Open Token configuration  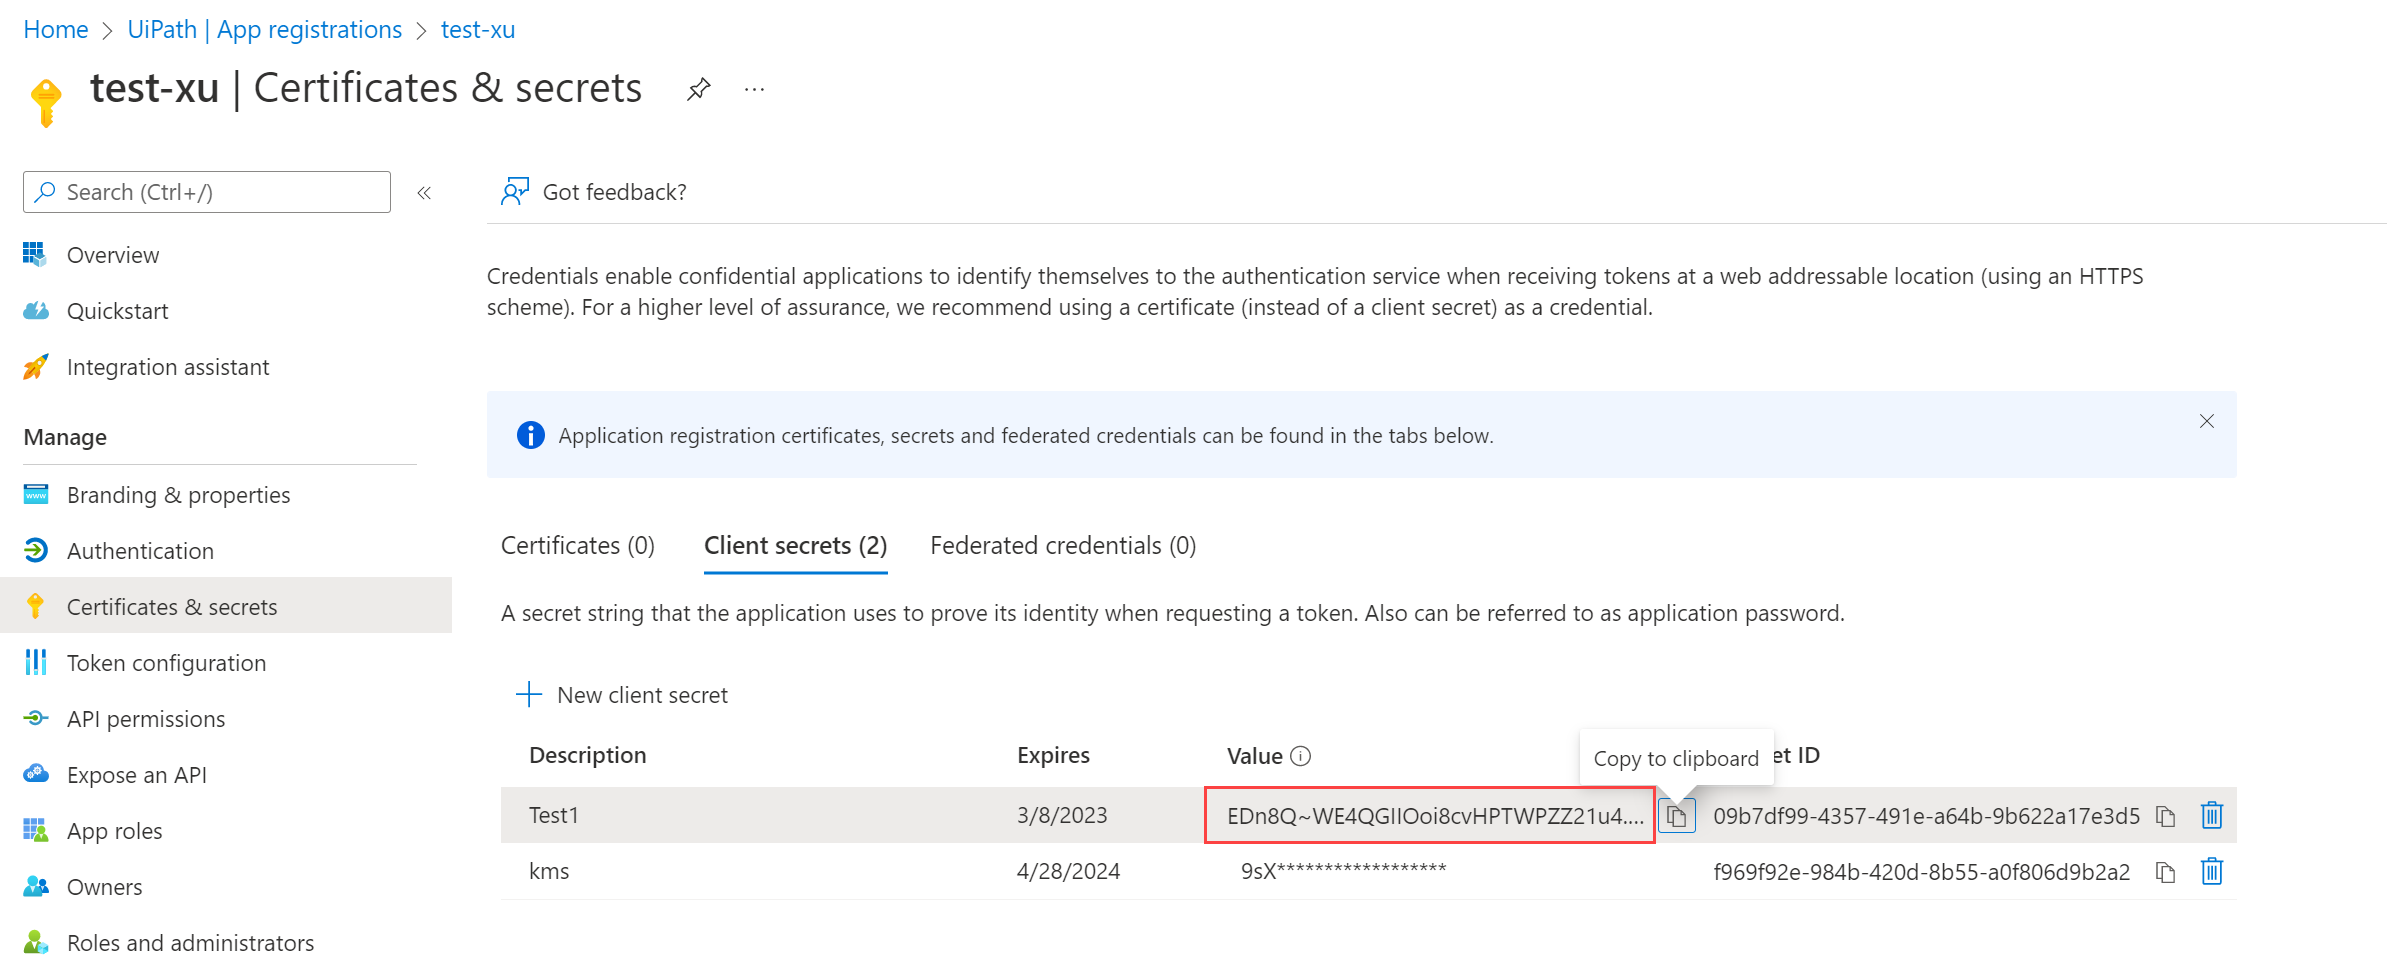pos(166,663)
